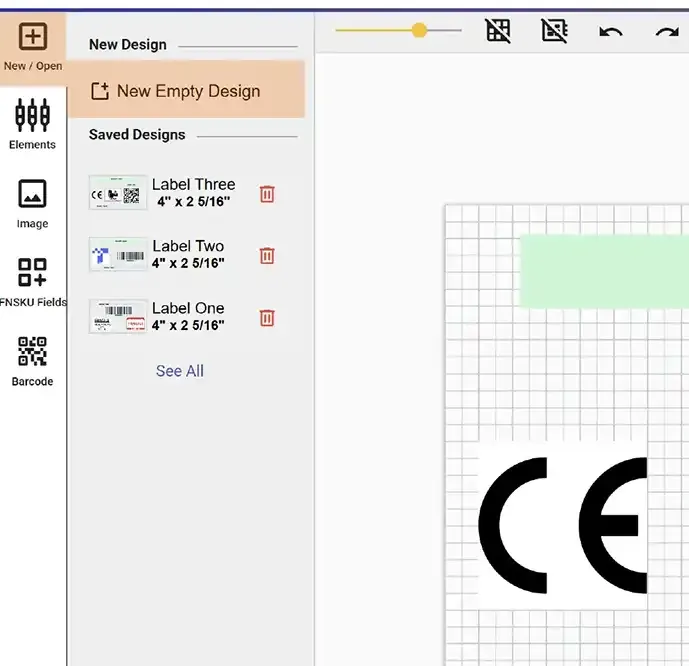Delete the Label One saved design

(x=267, y=318)
